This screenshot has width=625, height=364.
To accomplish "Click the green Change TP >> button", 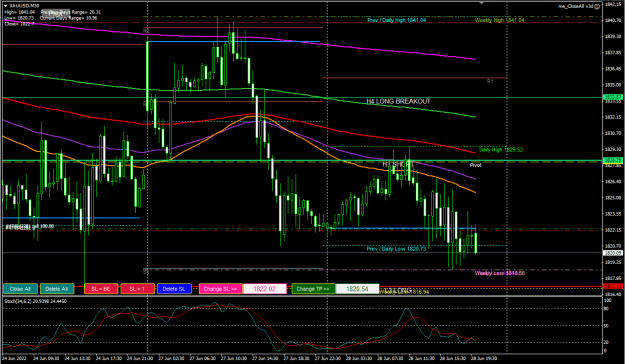I will click(x=313, y=289).
